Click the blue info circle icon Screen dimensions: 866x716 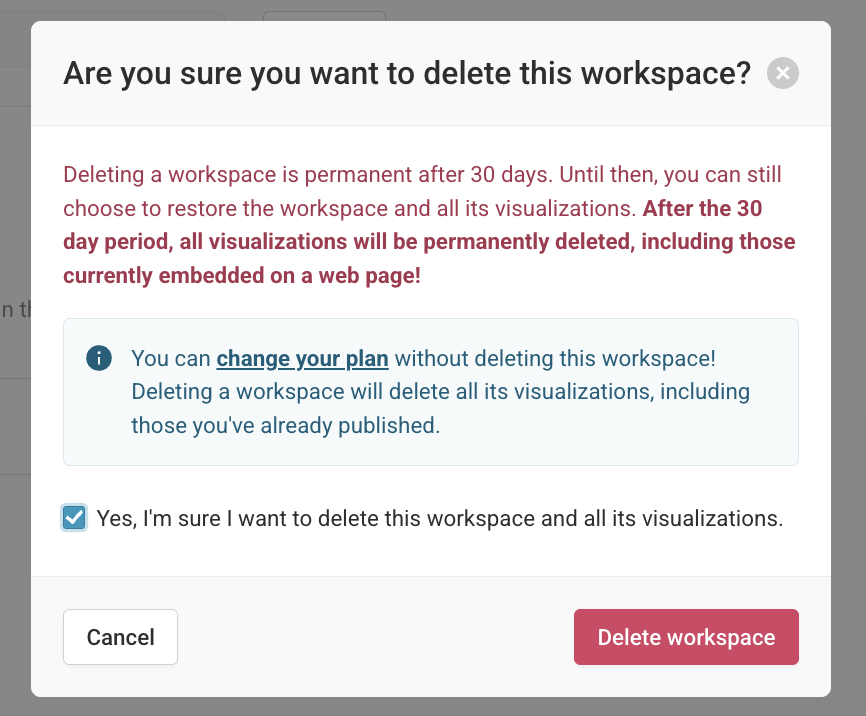coord(99,358)
